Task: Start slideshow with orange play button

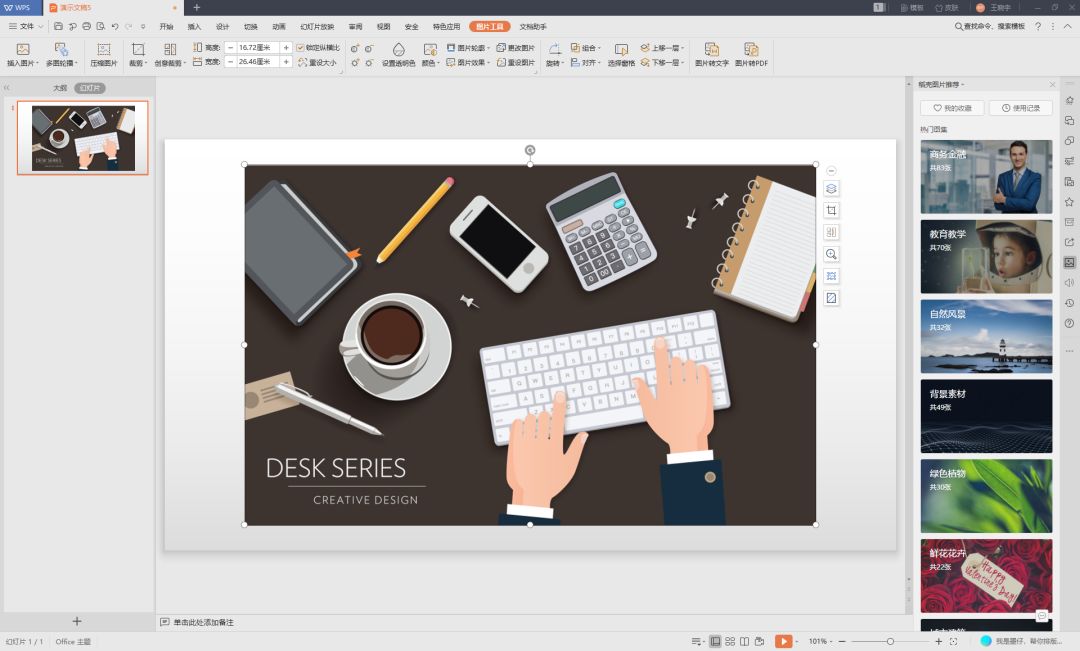Action: 784,641
